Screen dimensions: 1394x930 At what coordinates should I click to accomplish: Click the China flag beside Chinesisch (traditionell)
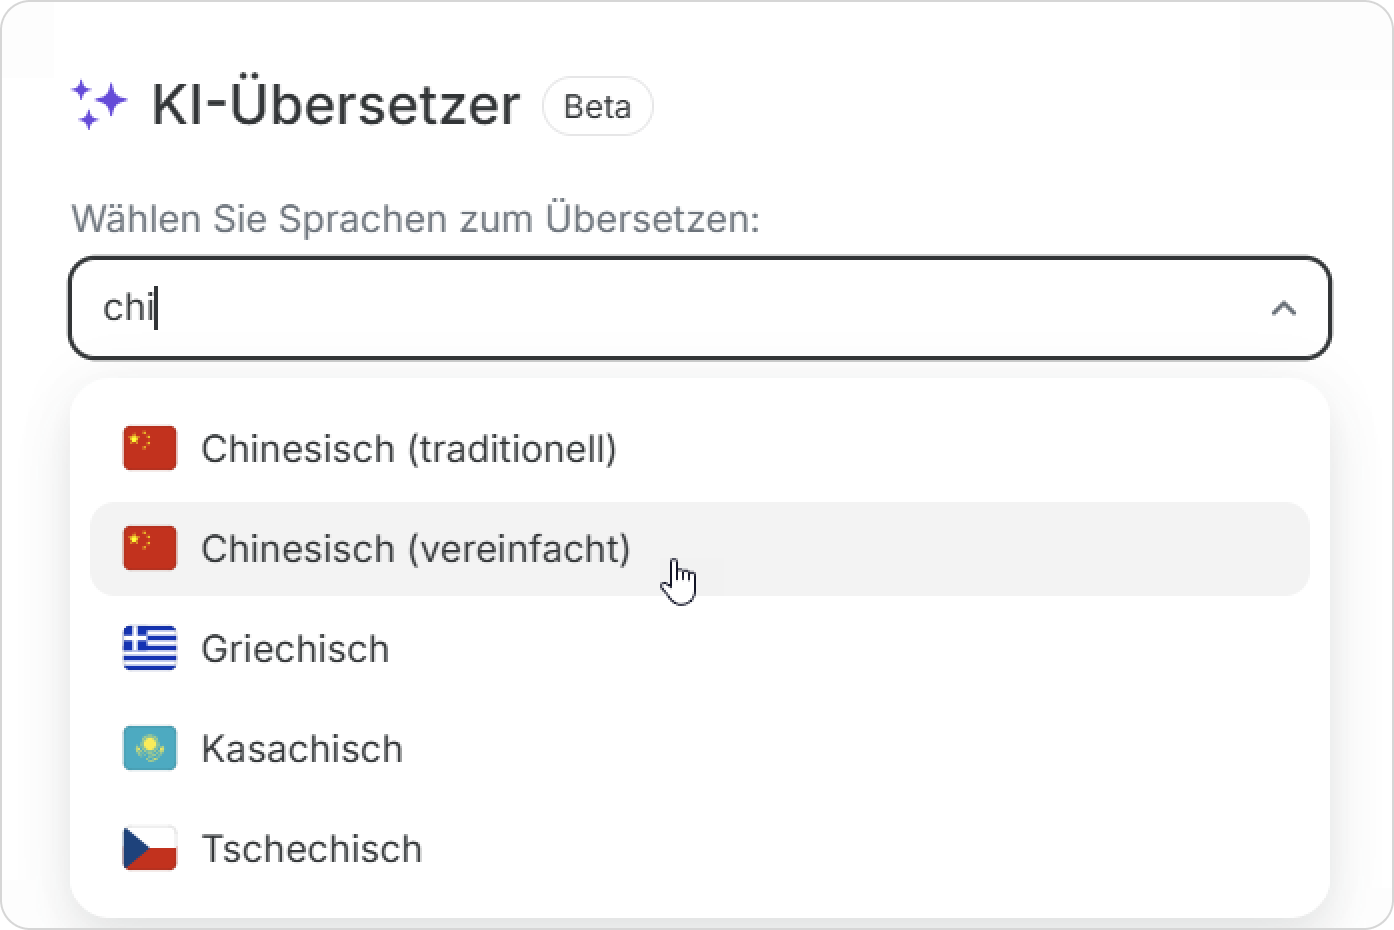(150, 448)
